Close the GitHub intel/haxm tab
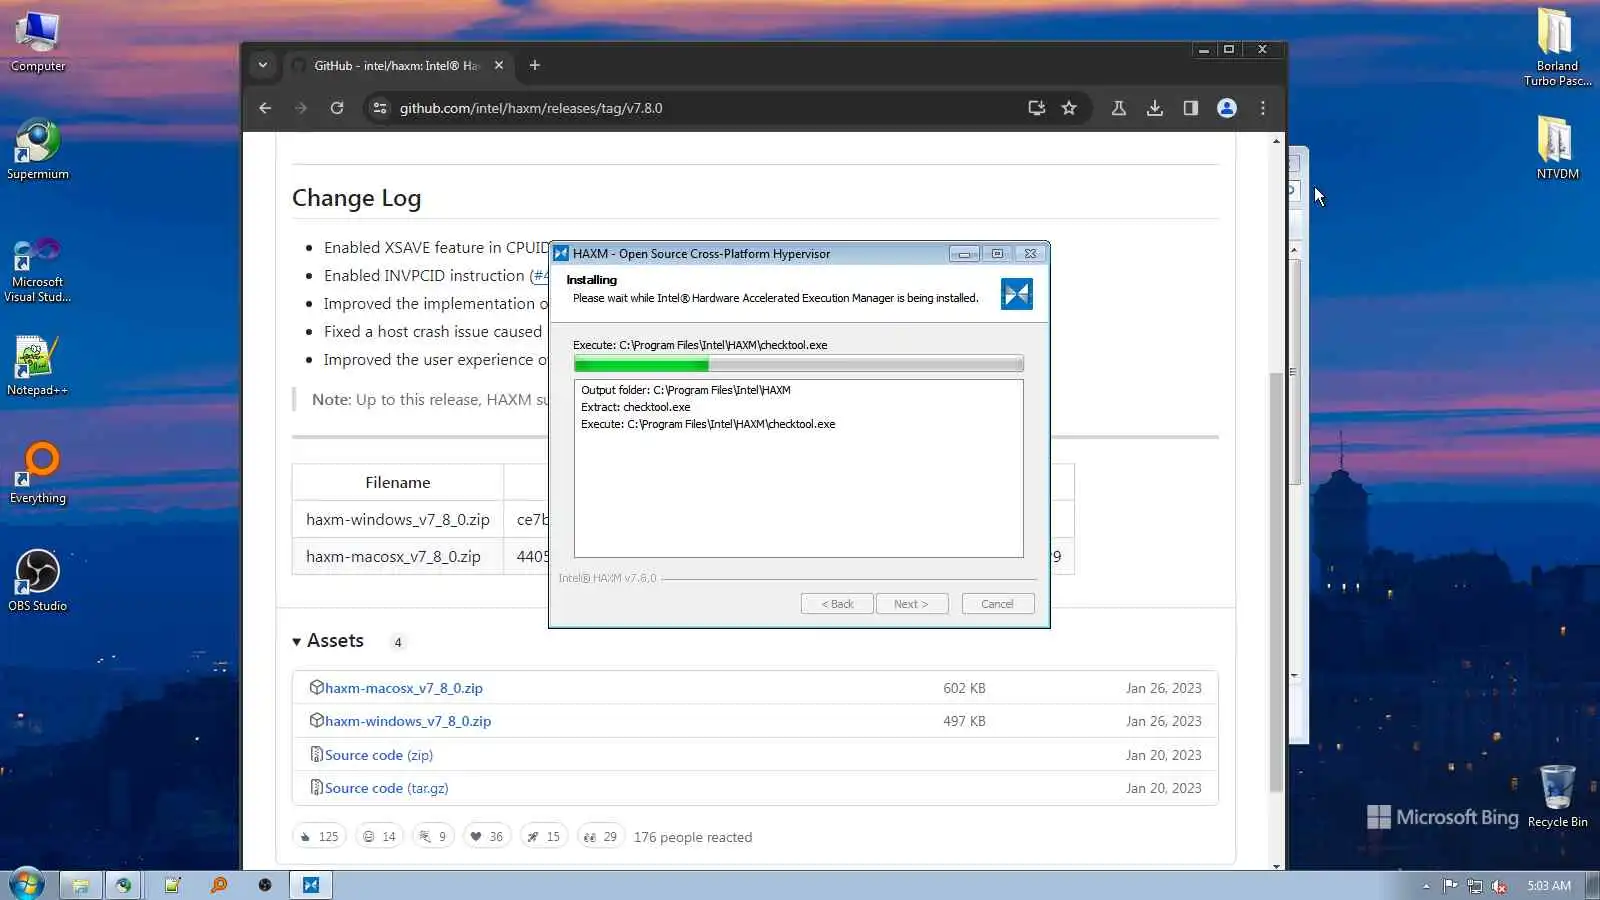The height and width of the screenshot is (900, 1600). pos(499,65)
